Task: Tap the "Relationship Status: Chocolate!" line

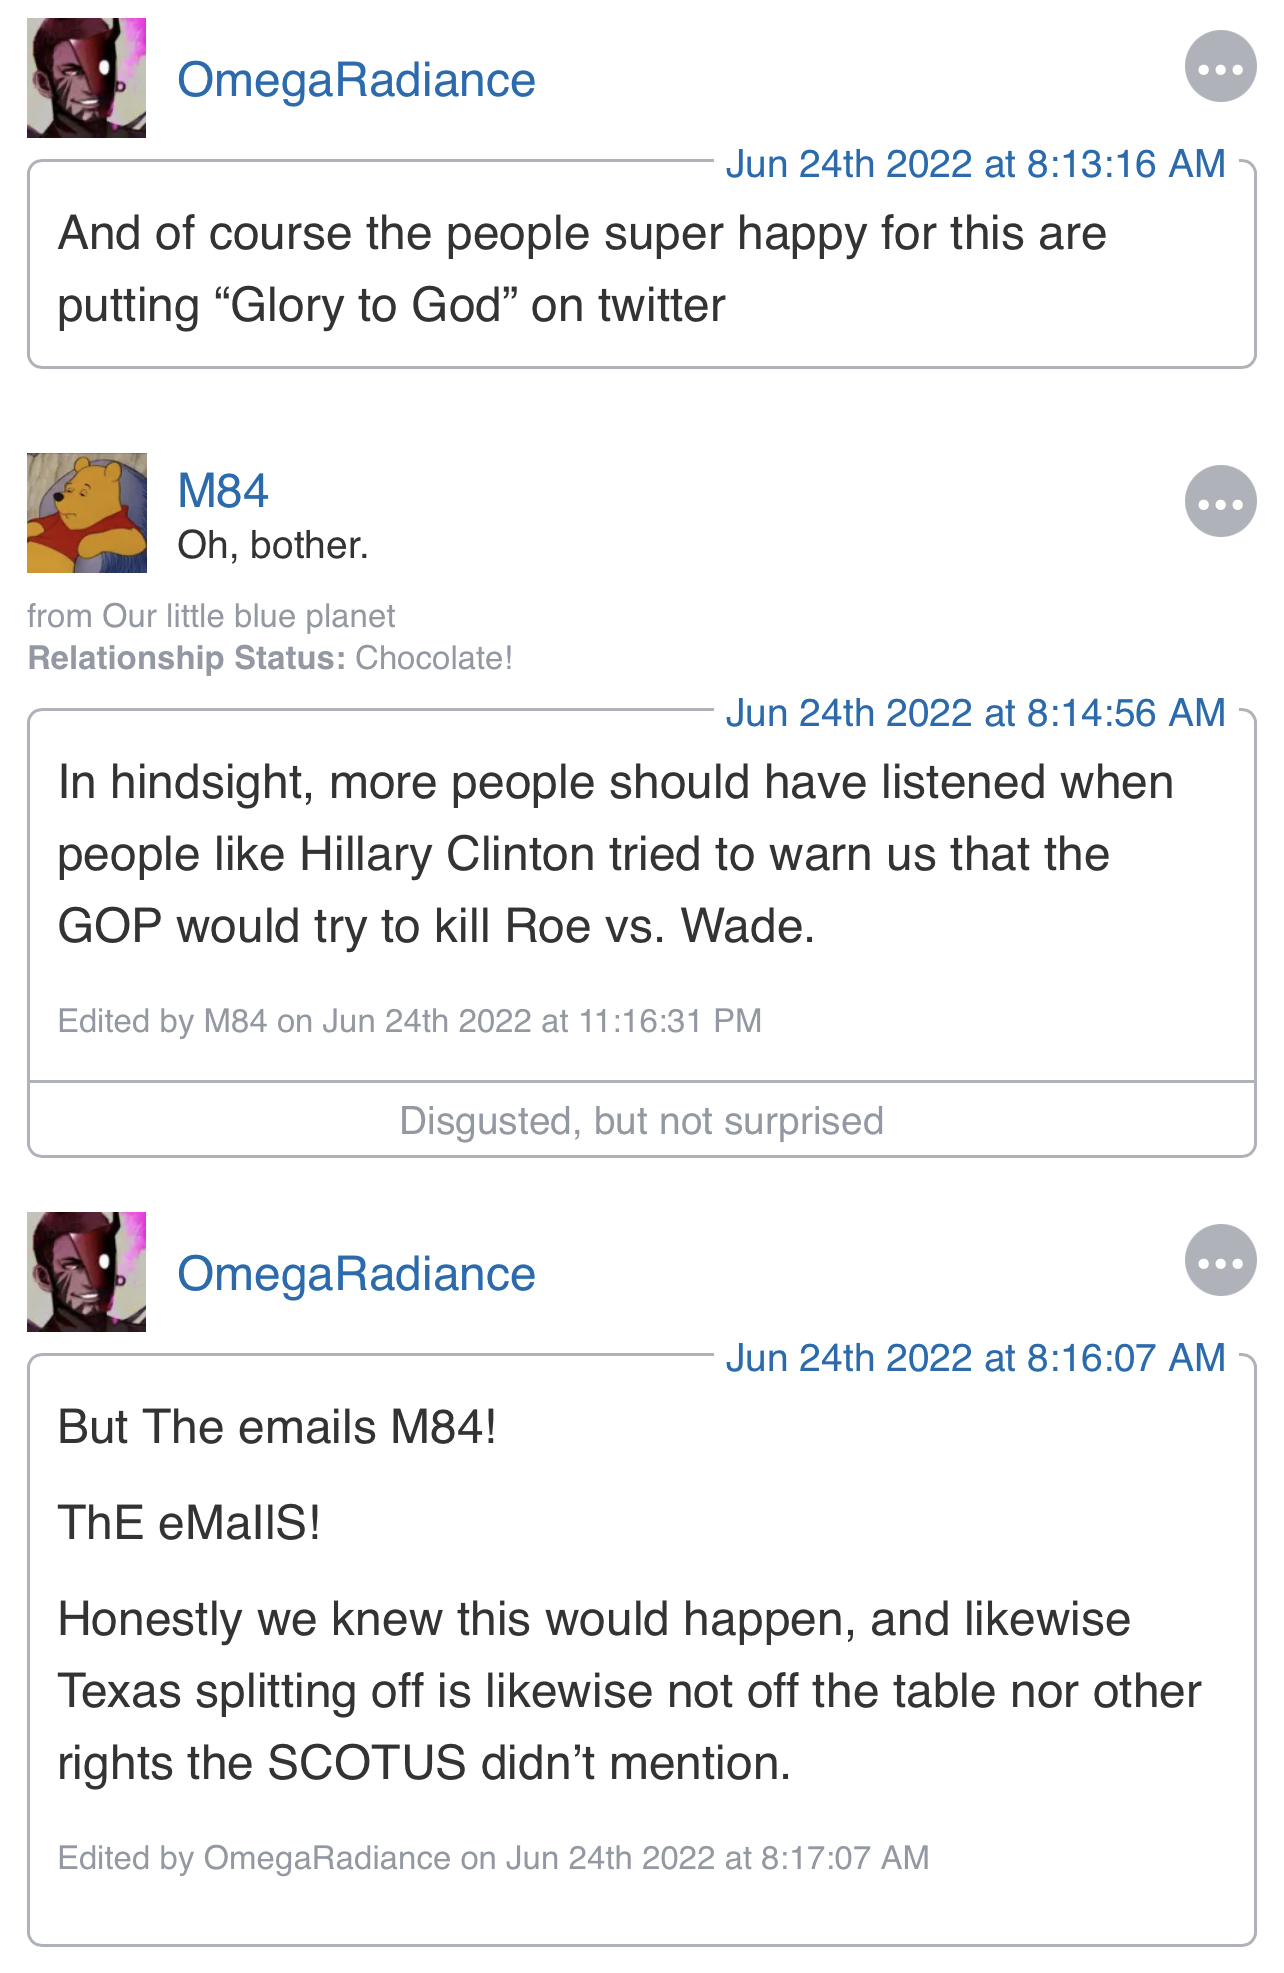Action: (270, 658)
